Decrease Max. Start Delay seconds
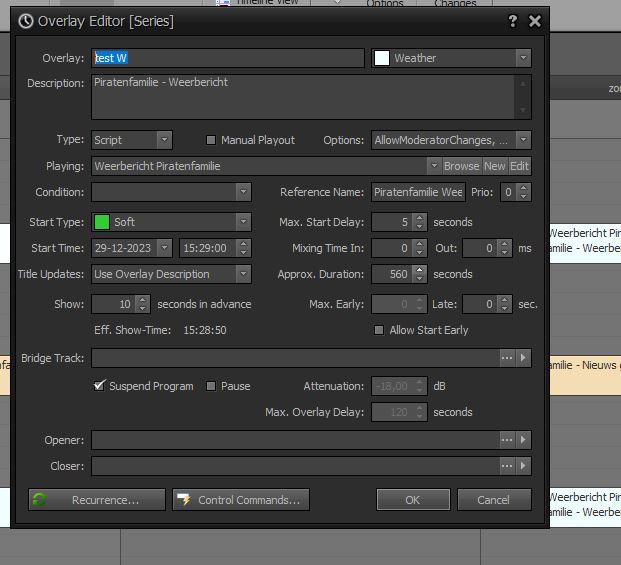Image resolution: width=621 pixels, height=565 pixels. (x=419, y=226)
